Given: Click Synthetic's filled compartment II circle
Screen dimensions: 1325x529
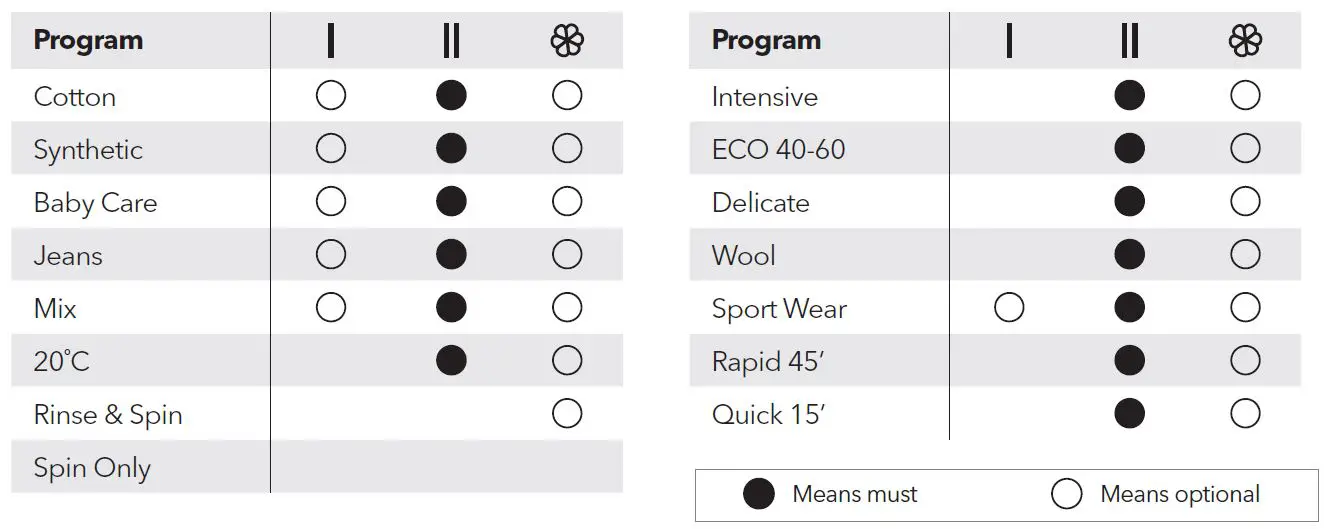Looking at the screenshot, I should click(451, 149).
